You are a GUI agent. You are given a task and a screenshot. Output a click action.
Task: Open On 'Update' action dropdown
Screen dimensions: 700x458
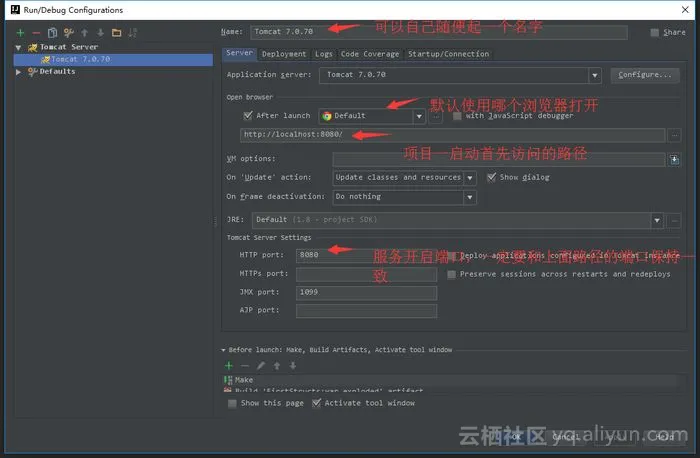click(470, 178)
